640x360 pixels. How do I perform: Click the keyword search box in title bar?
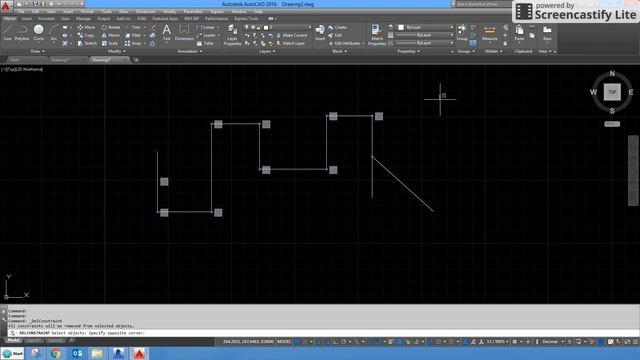(x=482, y=4)
